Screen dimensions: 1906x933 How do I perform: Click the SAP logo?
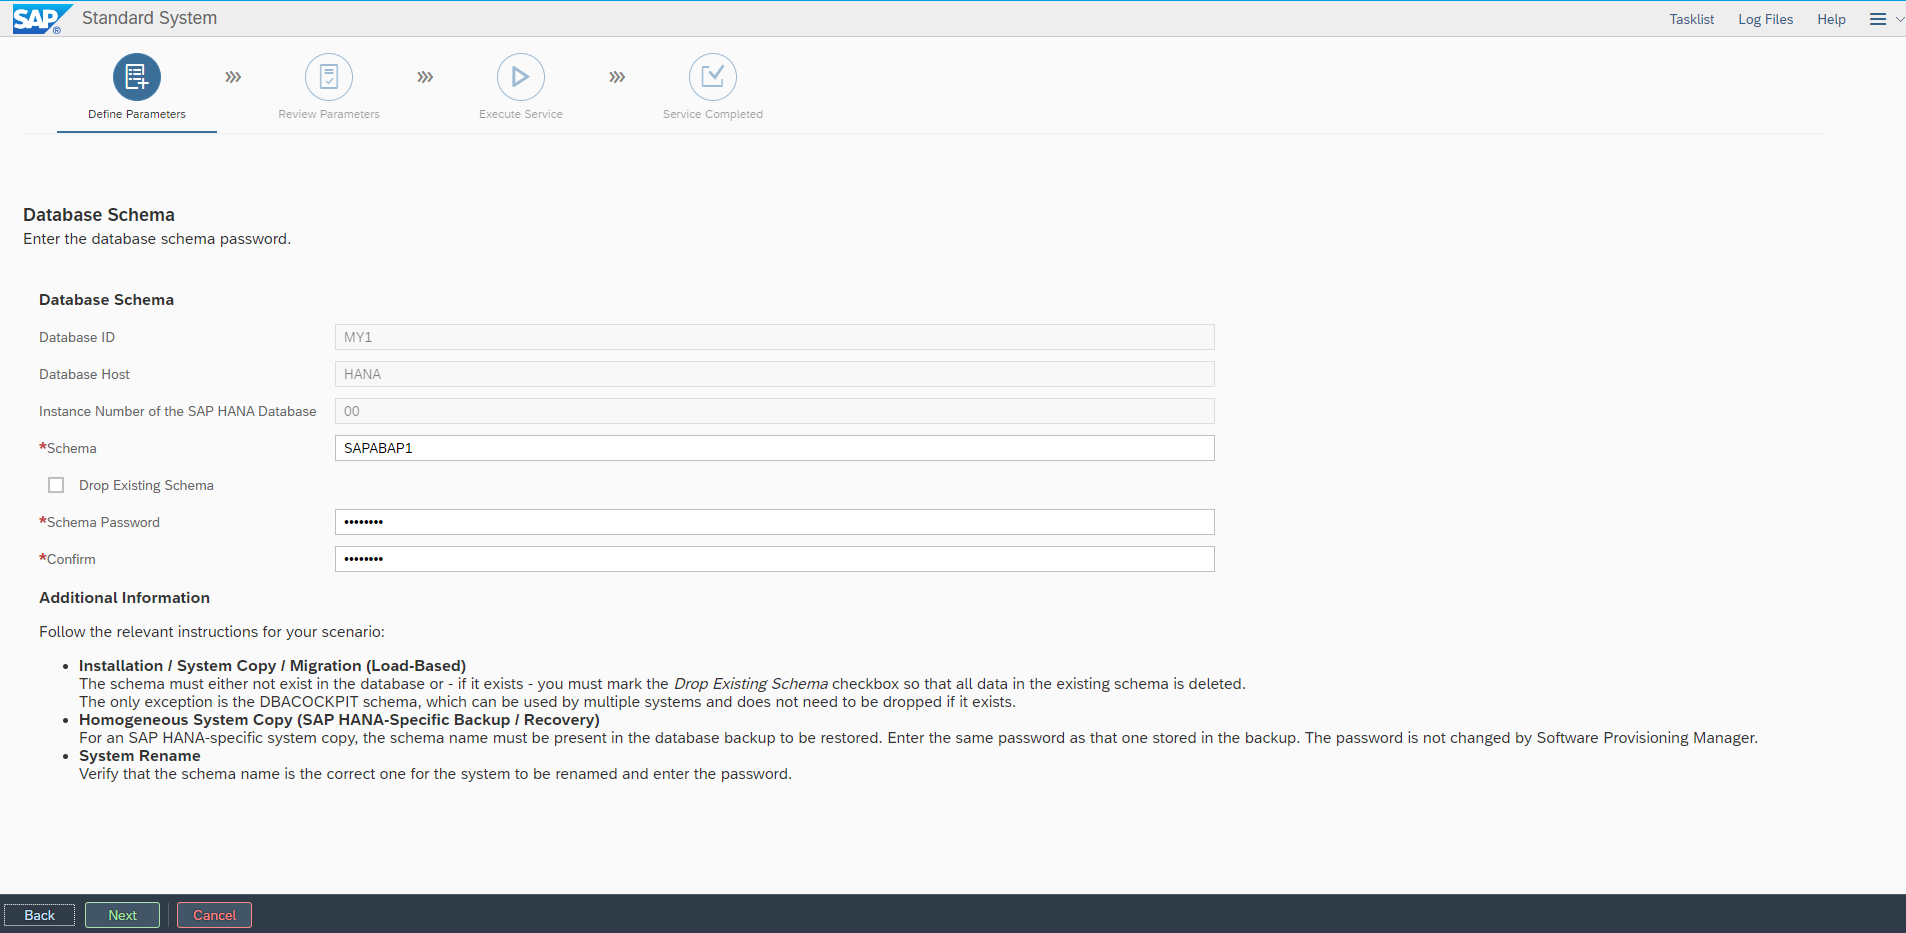pyautogui.click(x=38, y=19)
